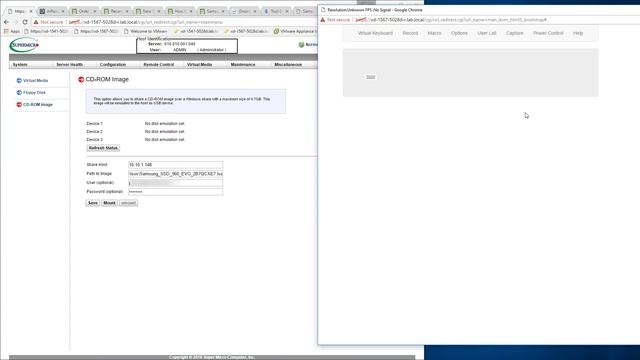Open Help menu in KVM window
Screen dimensions: 640x360
[578, 33]
